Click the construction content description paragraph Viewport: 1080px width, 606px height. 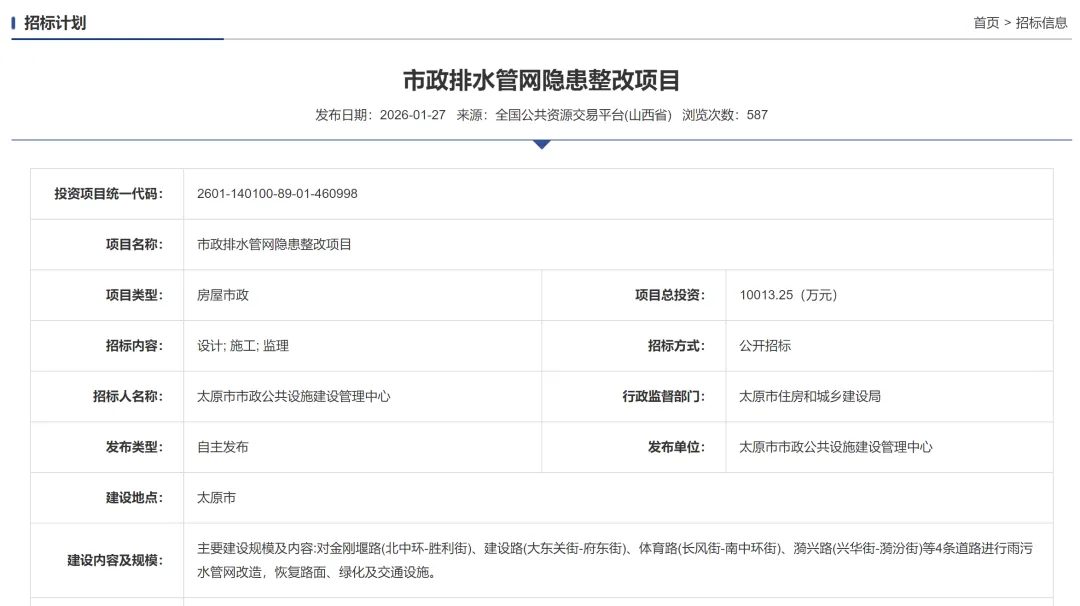tap(614, 560)
